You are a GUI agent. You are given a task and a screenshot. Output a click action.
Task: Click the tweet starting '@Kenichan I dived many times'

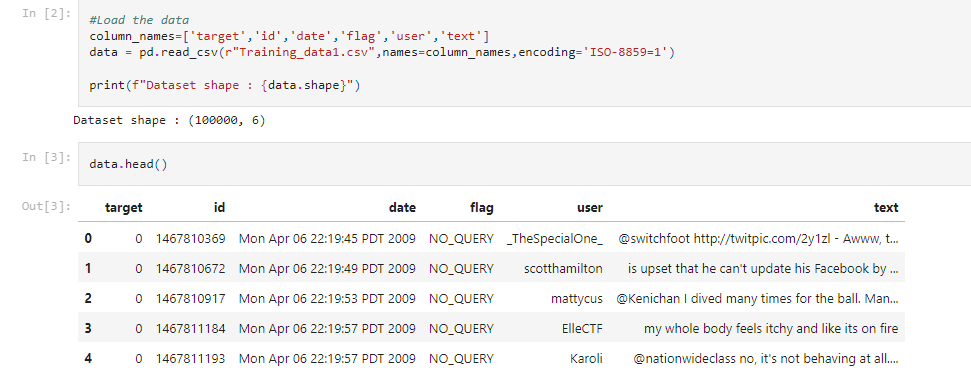pyautogui.click(x=758, y=299)
